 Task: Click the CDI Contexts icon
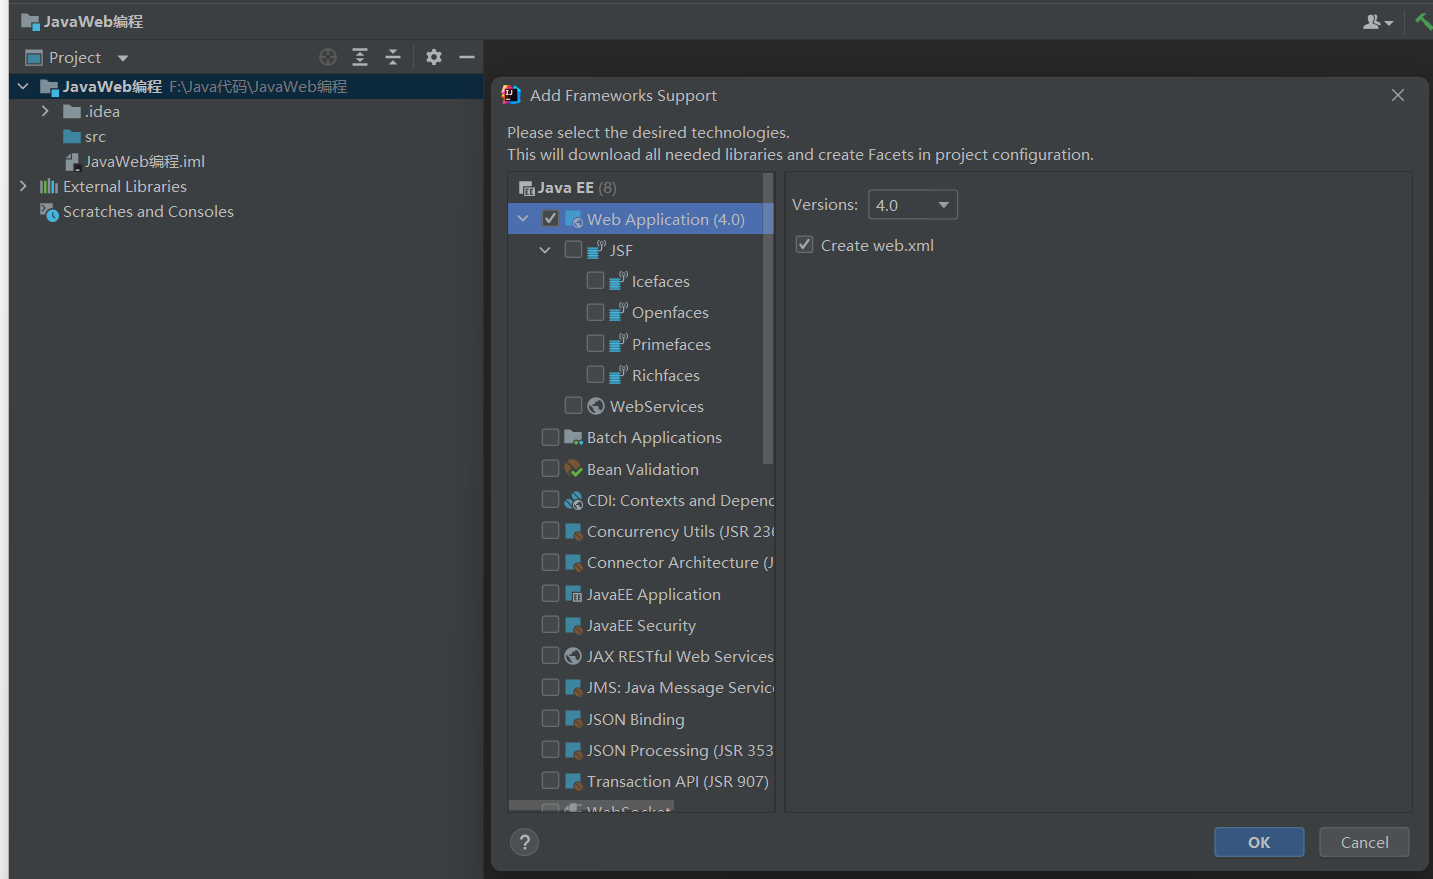pyautogui.click(x=574, y=500)
